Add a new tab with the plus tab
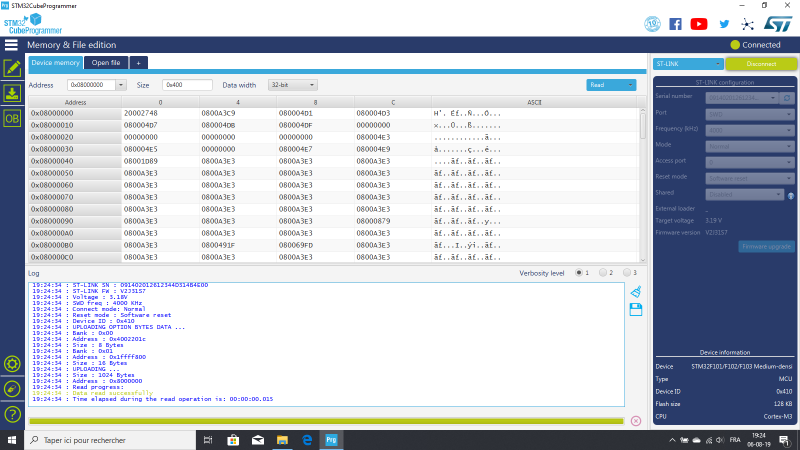Viewport: 800px width, 450px height. click(x=140, y=62)
